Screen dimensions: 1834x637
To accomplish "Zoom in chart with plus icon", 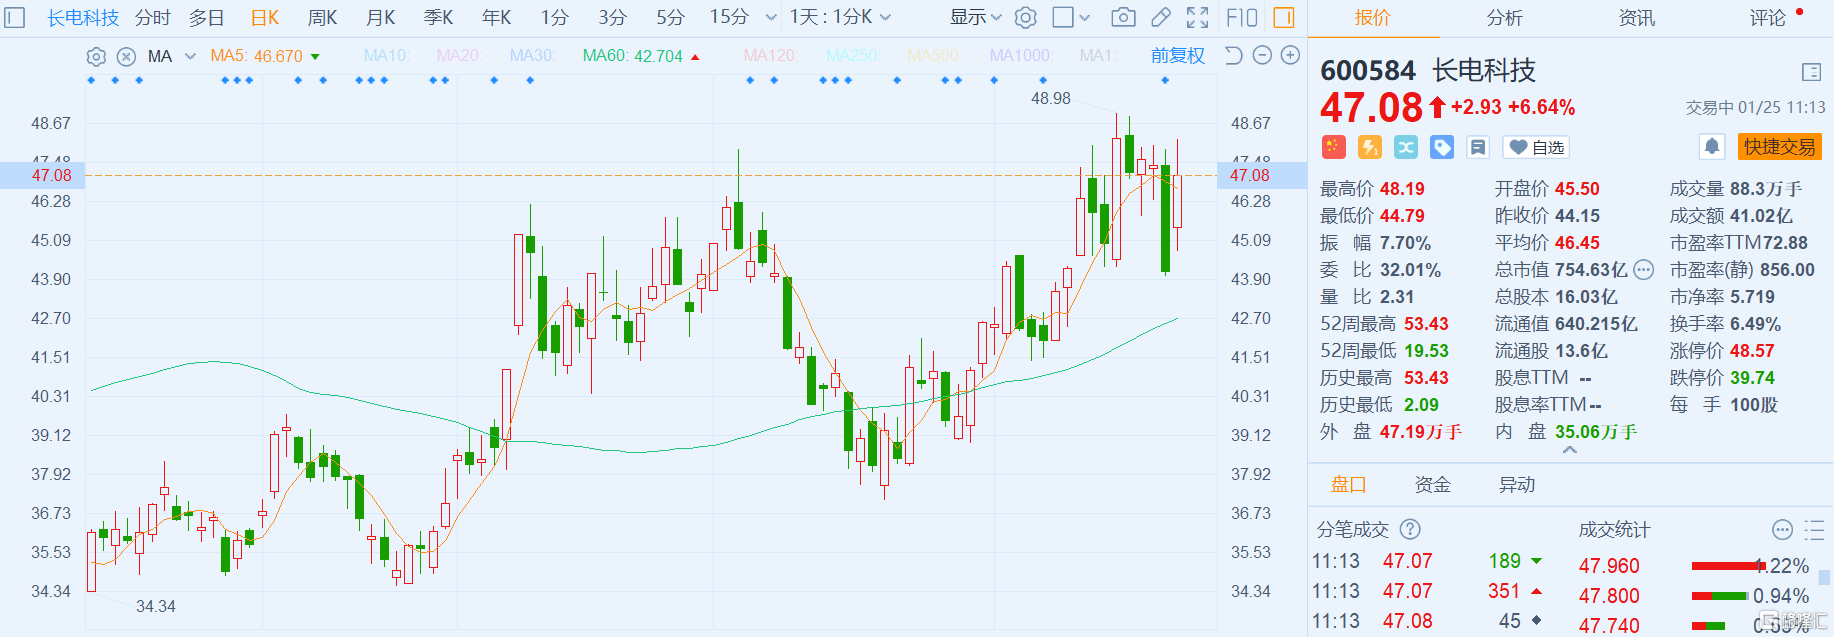I will pyautogui.click(x=1291, y=55).
